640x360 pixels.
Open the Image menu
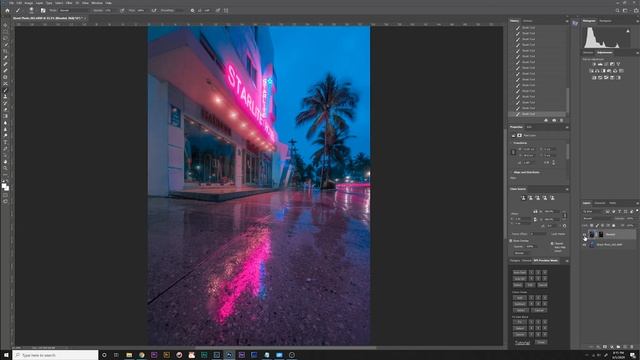click(29, 3)
